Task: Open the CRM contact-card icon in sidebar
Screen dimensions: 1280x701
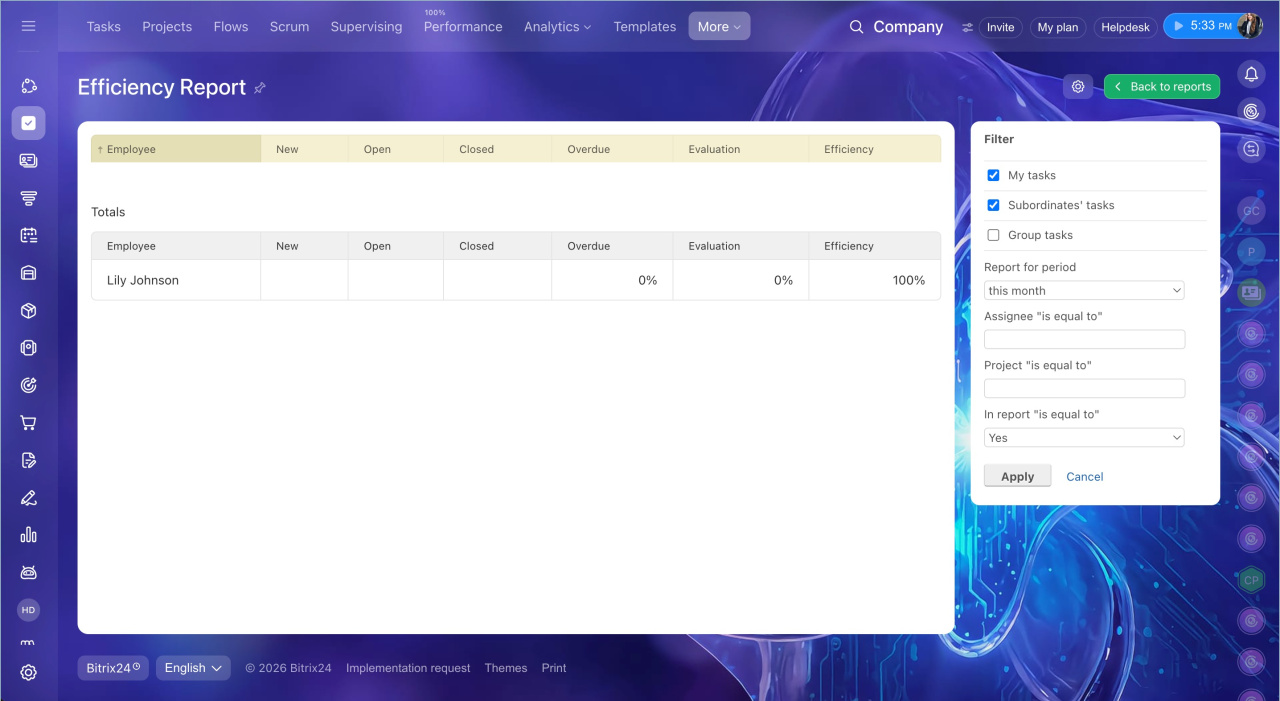Action: [28, 160]
